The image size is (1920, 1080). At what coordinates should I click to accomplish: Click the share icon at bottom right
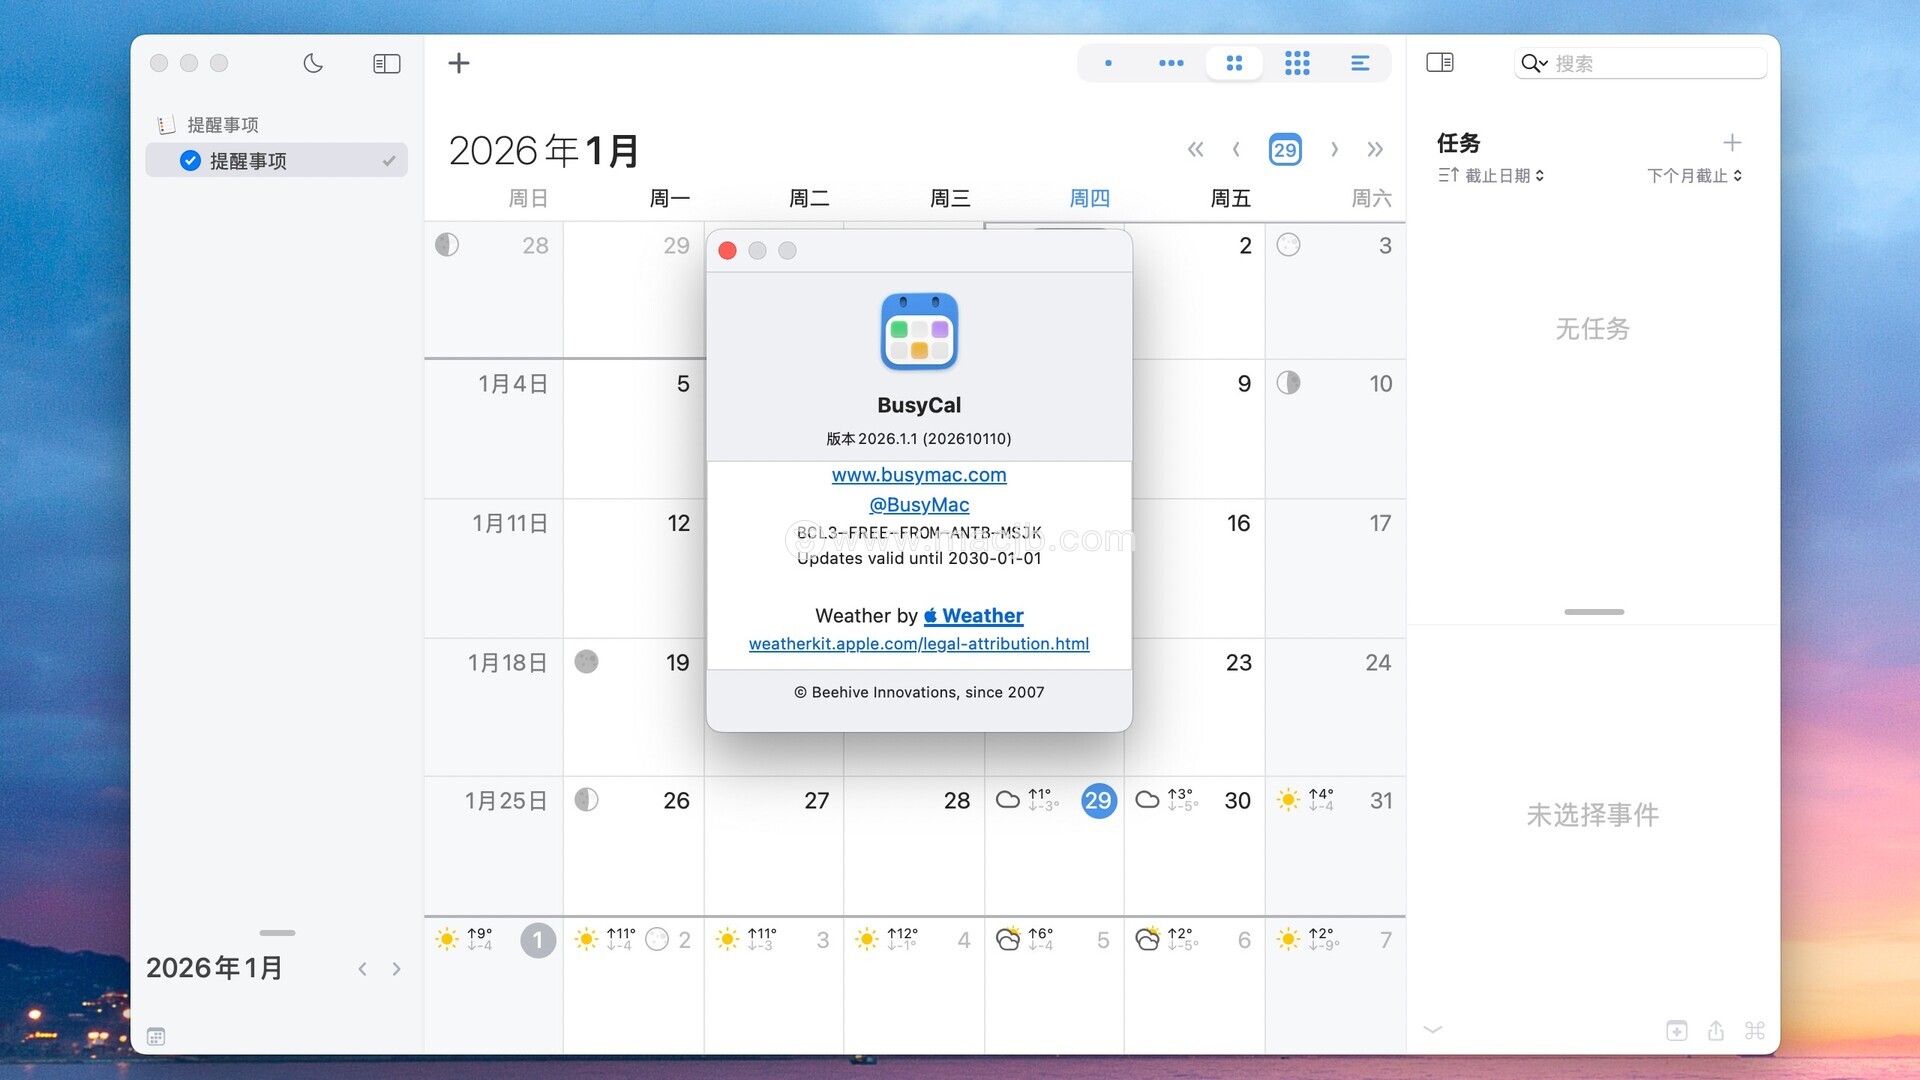coord(1716,1030)
